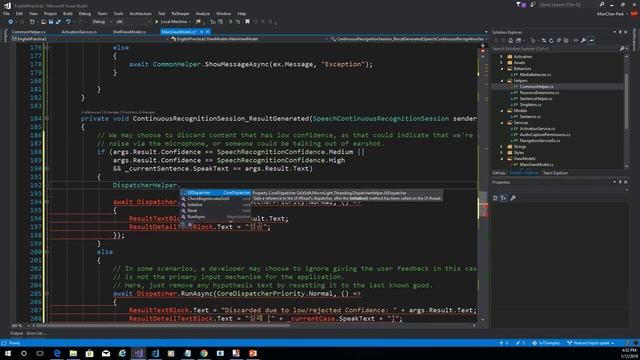Viewport: 640px width, 360px height.
Task: Click Solution Explorer search magnifier icon
Action: (x=622, y=49)
